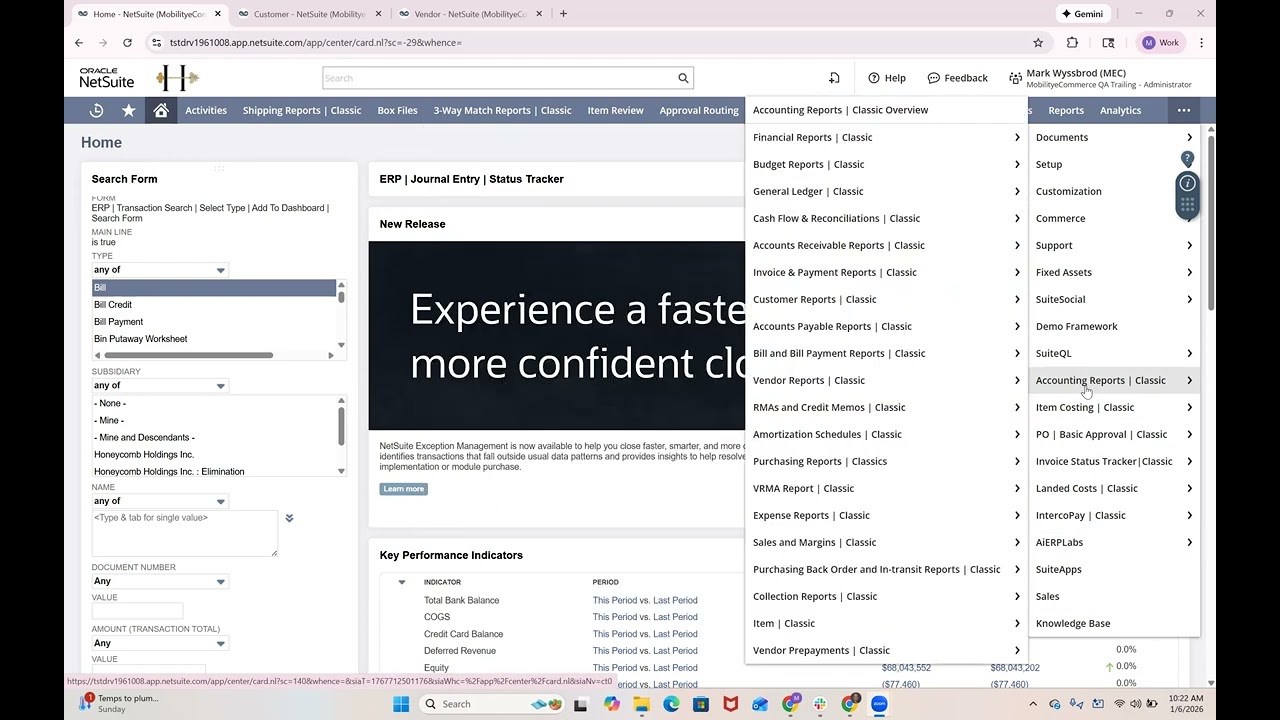Select SuiteQL in overflow menu
Image resolution: width=1280 pixels, height=720 pixels.
(x=1114, y=353)
